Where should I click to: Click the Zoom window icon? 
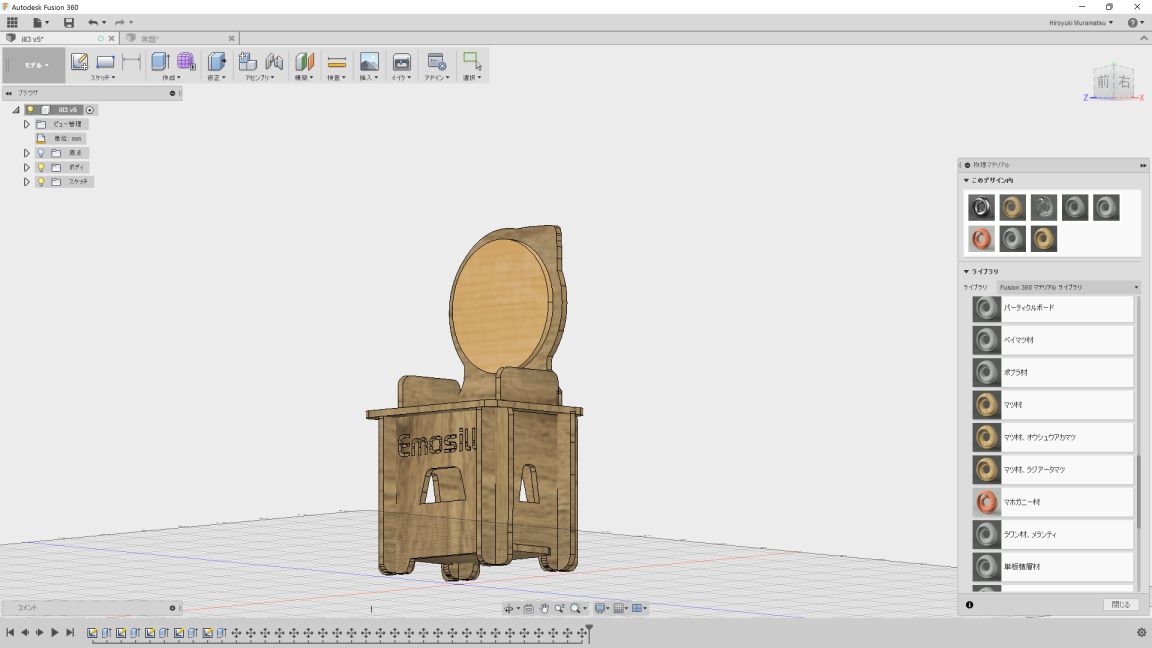560,608
